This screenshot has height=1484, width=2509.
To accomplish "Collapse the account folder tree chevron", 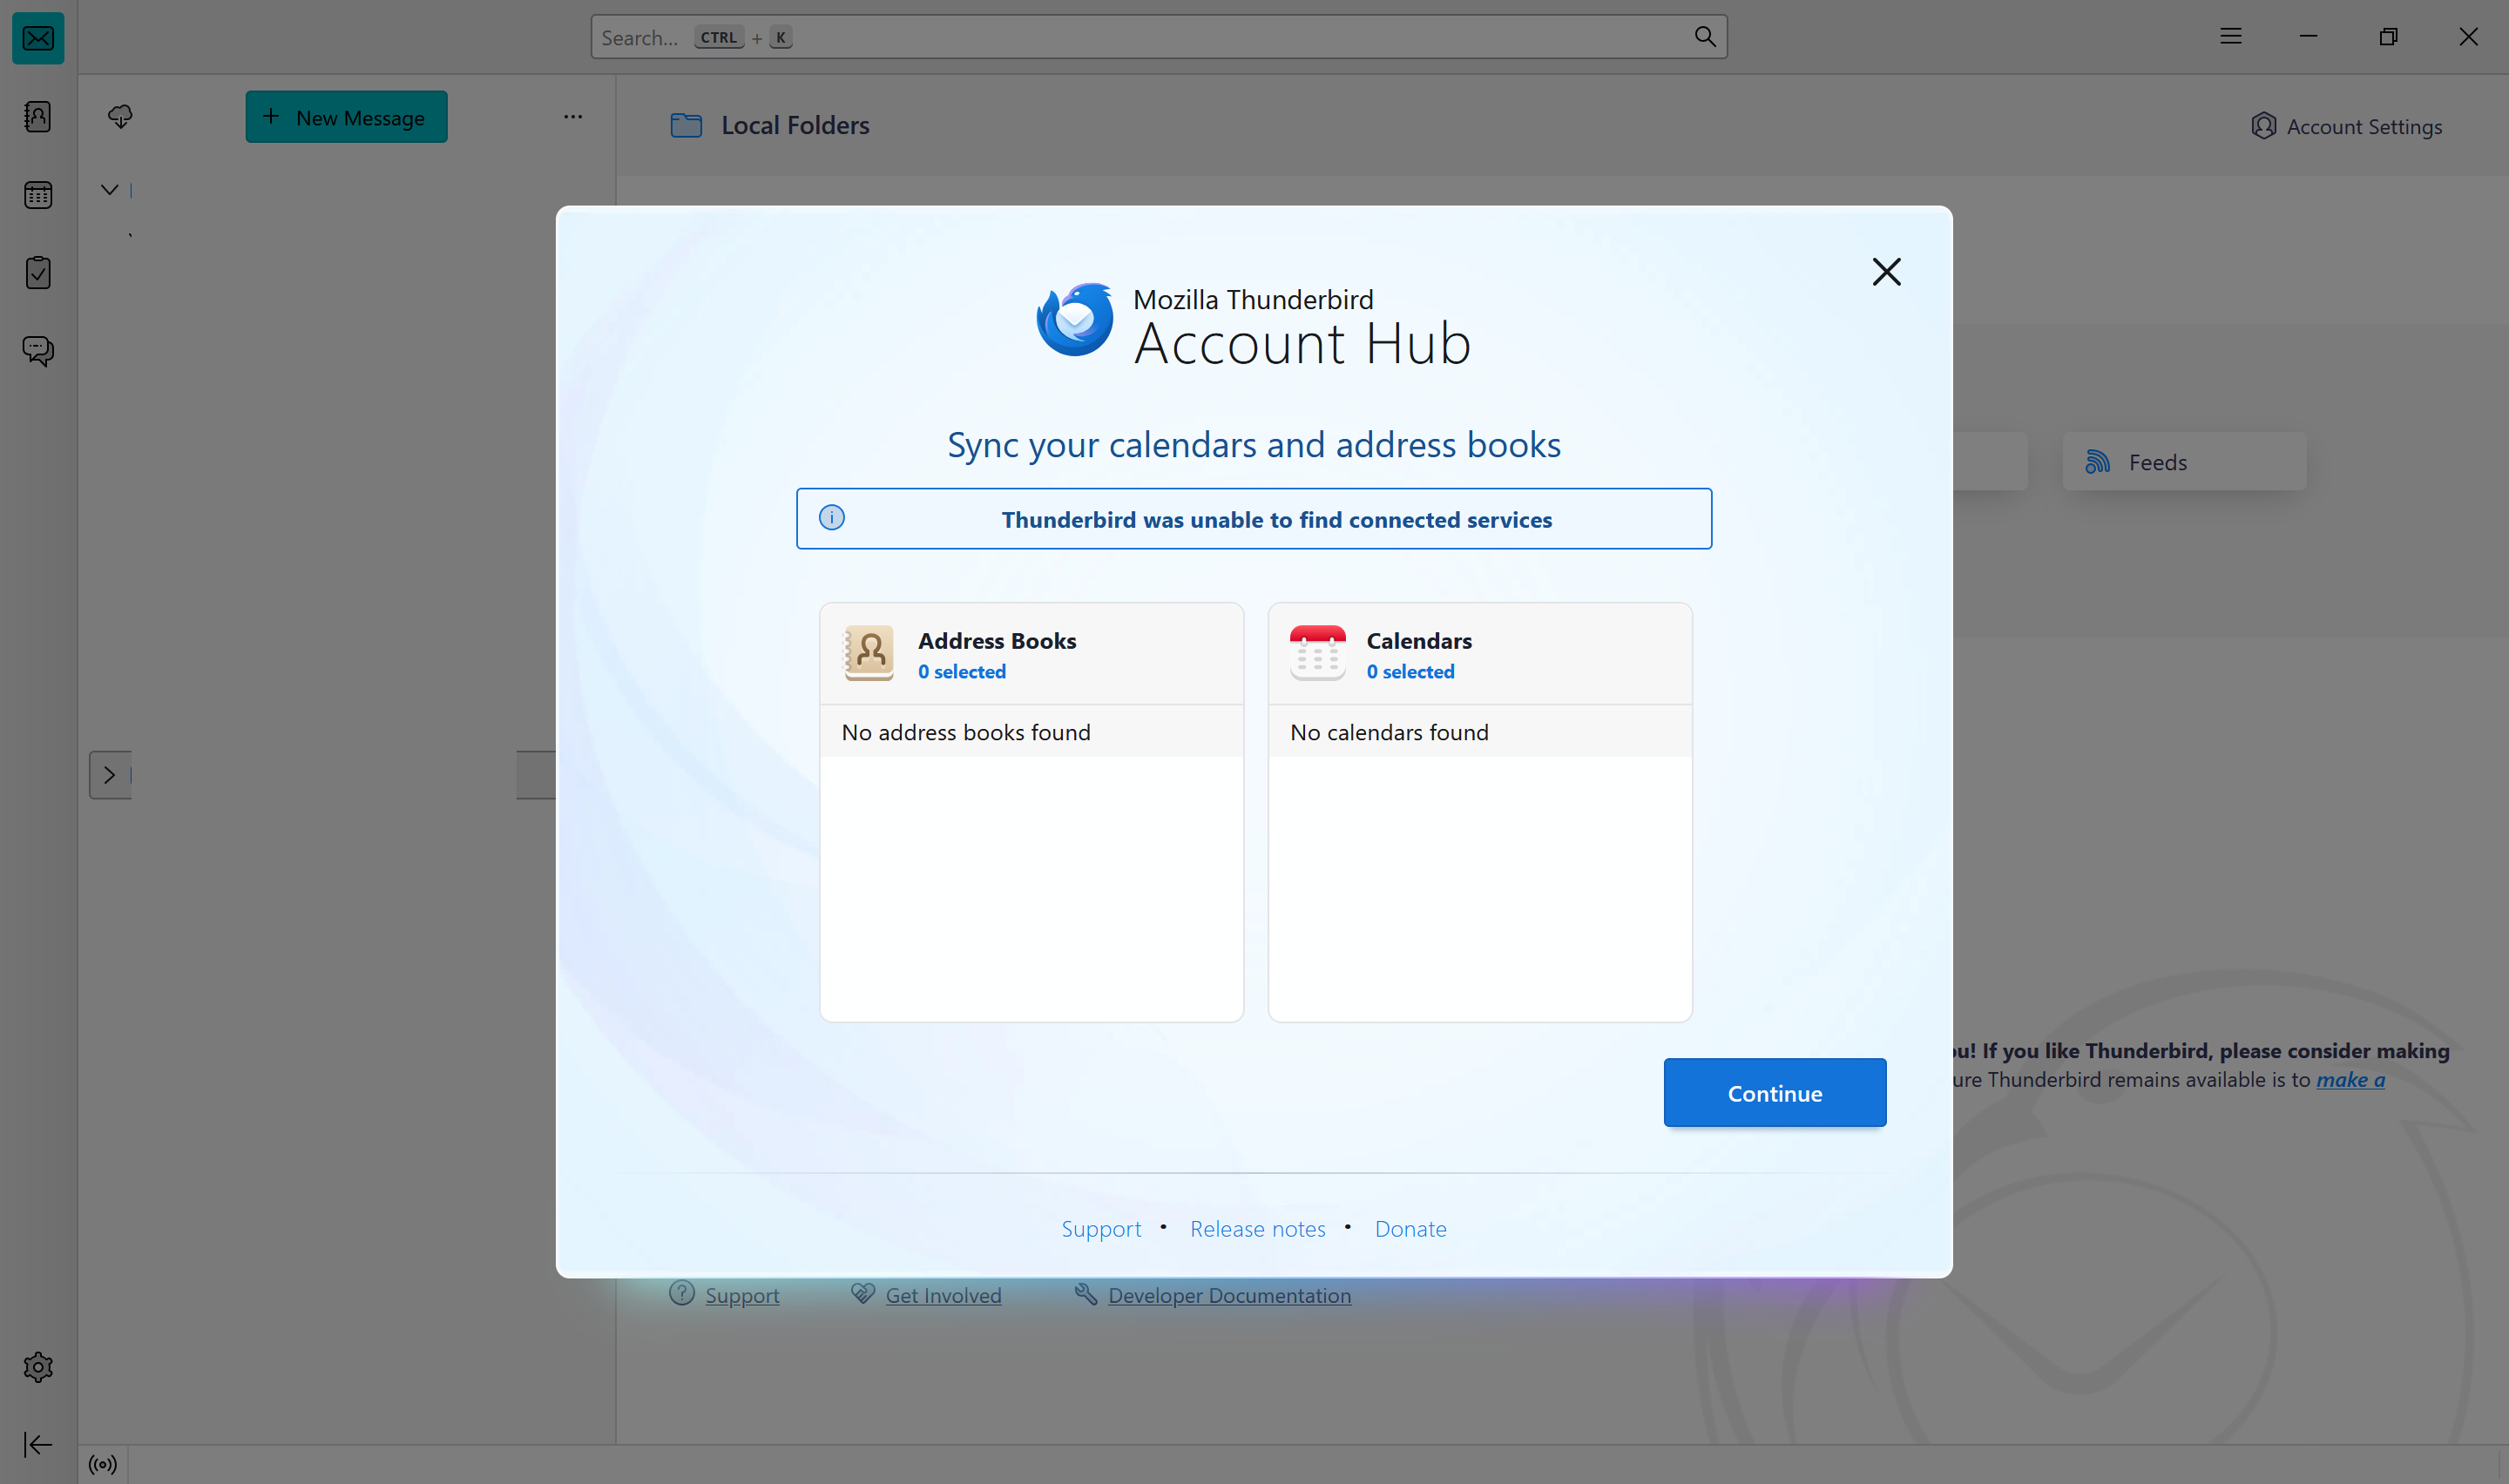I will [x=110, y=190].
